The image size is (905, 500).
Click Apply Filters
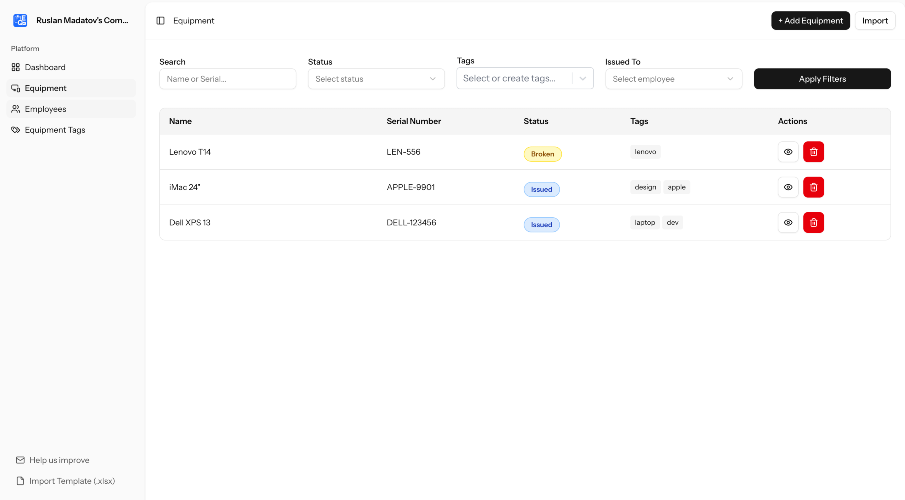point(822,79)
